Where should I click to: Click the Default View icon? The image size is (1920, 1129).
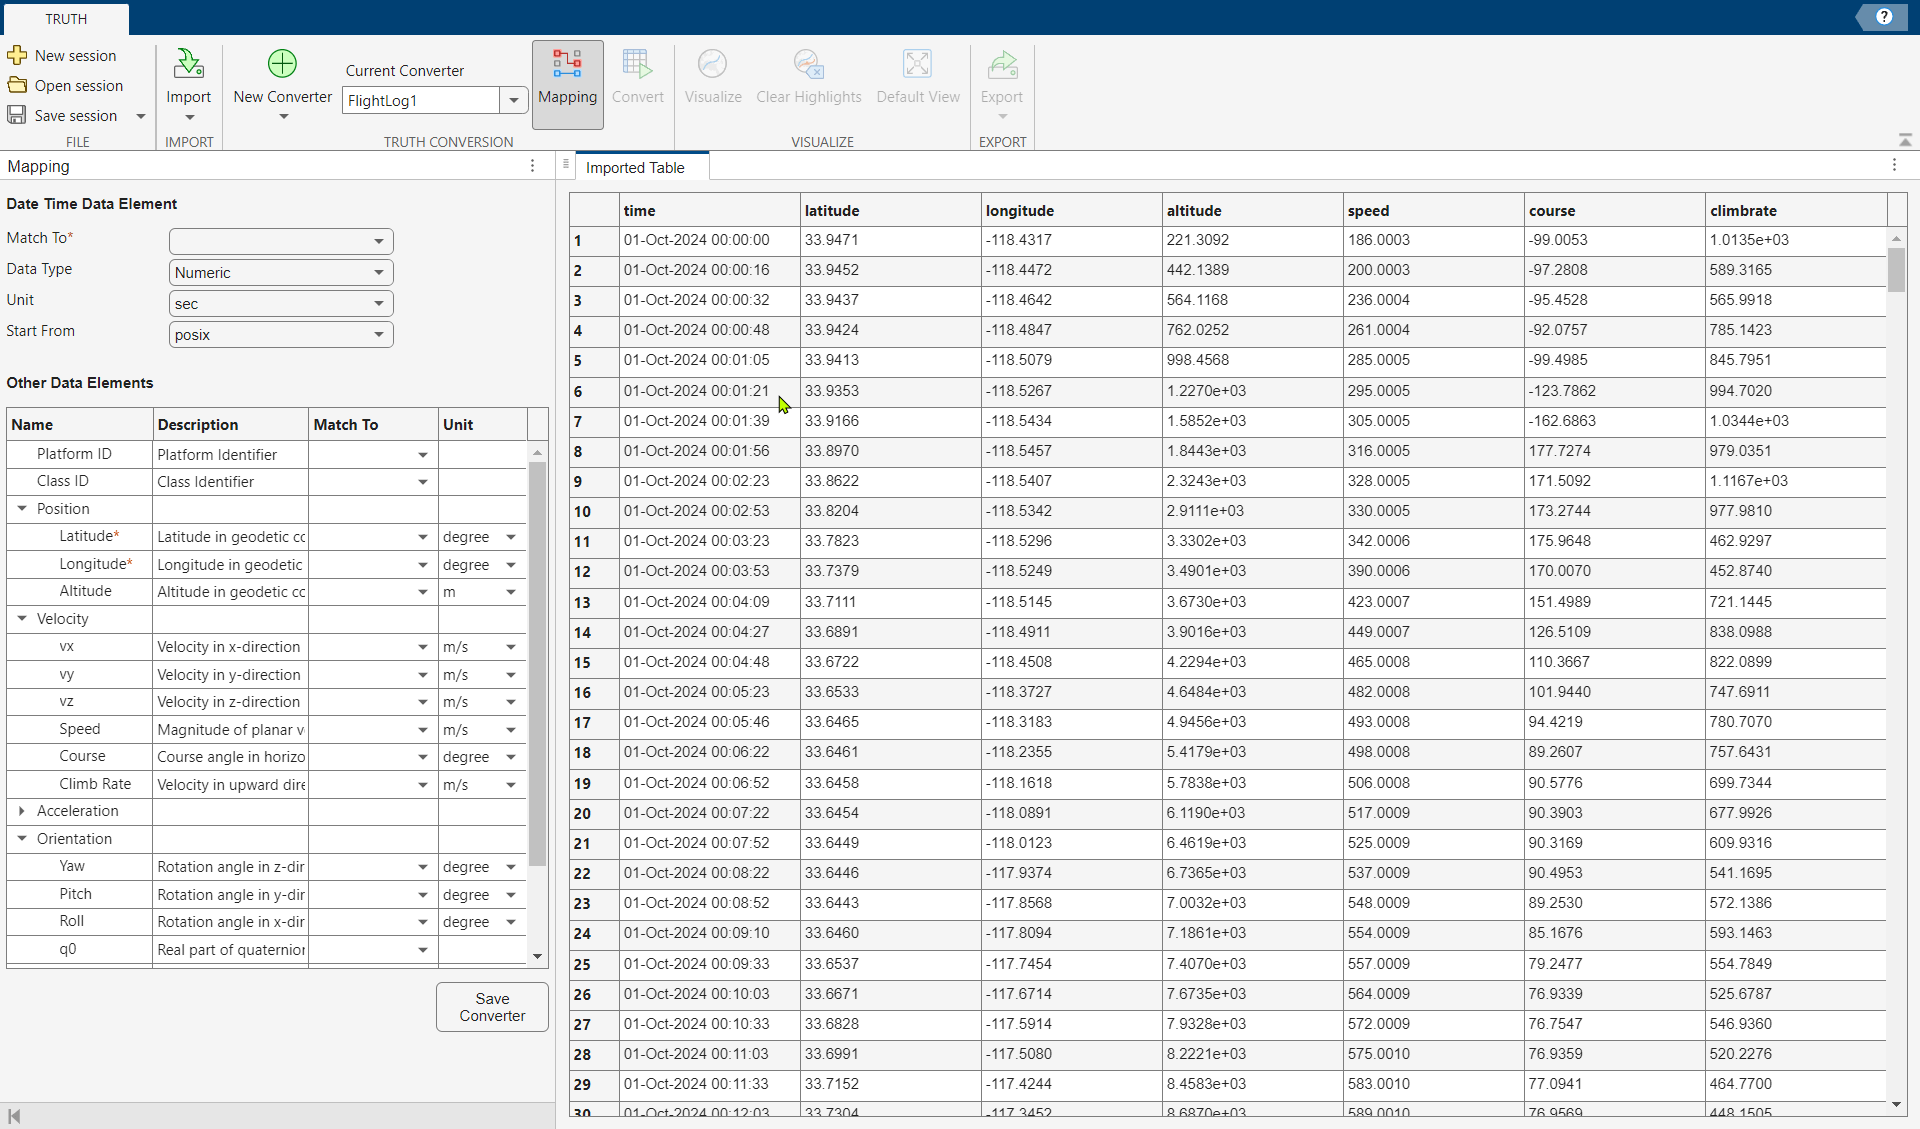[x=917, y=64]
